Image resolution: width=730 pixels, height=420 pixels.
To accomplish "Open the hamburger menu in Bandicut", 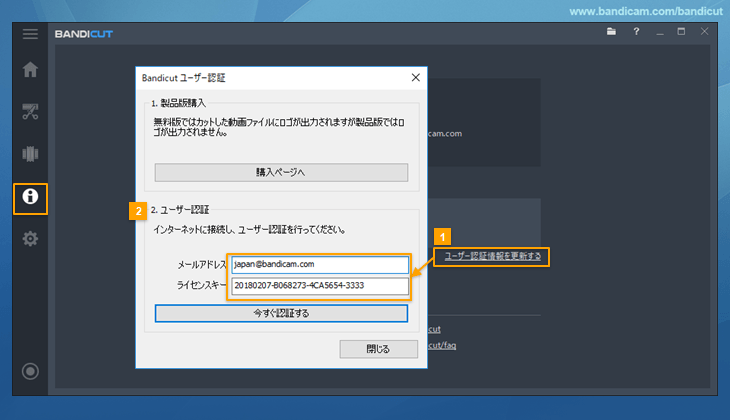I will point(30,34).
